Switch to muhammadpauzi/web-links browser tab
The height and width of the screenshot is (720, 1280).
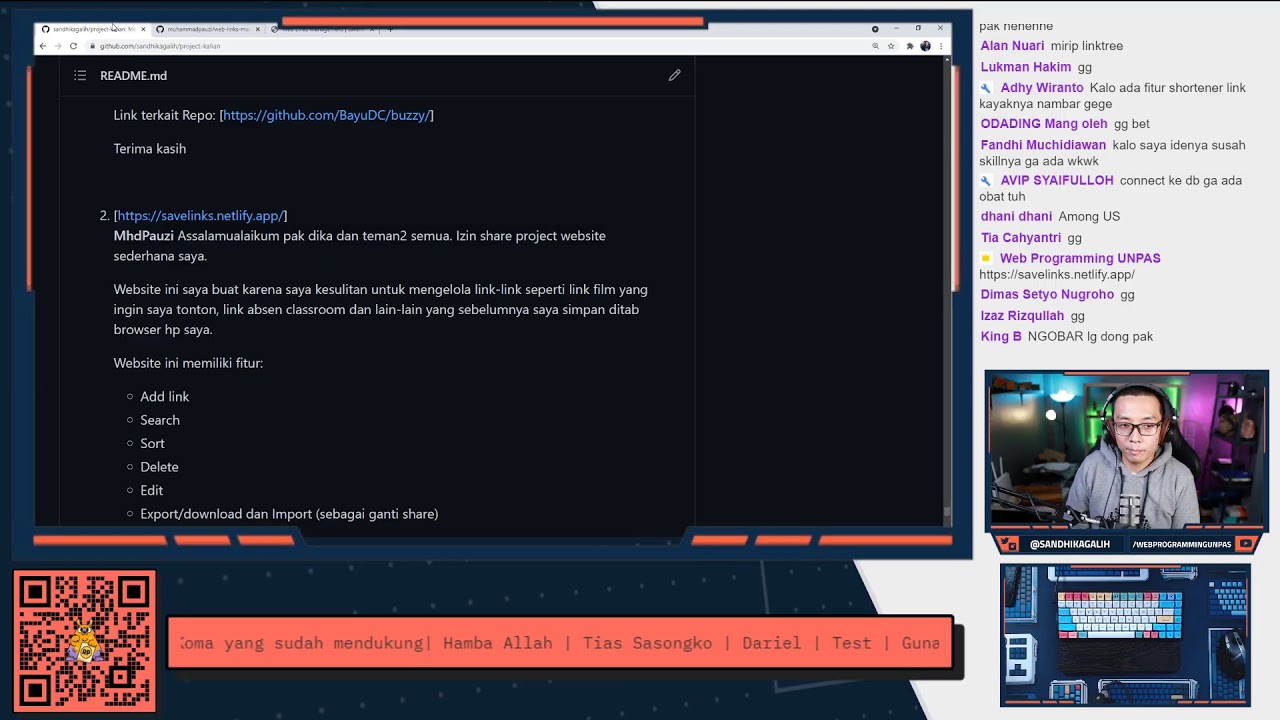tap(208, 29)
